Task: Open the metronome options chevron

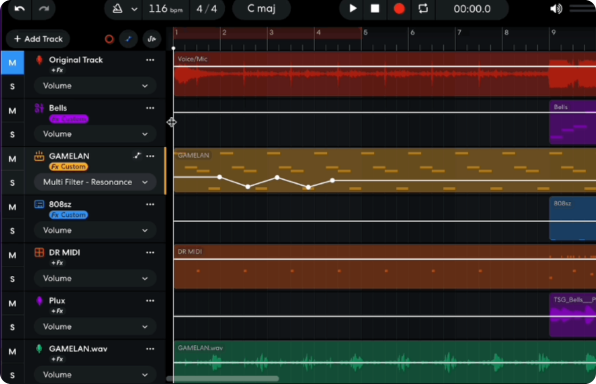Action: point(134,9)
